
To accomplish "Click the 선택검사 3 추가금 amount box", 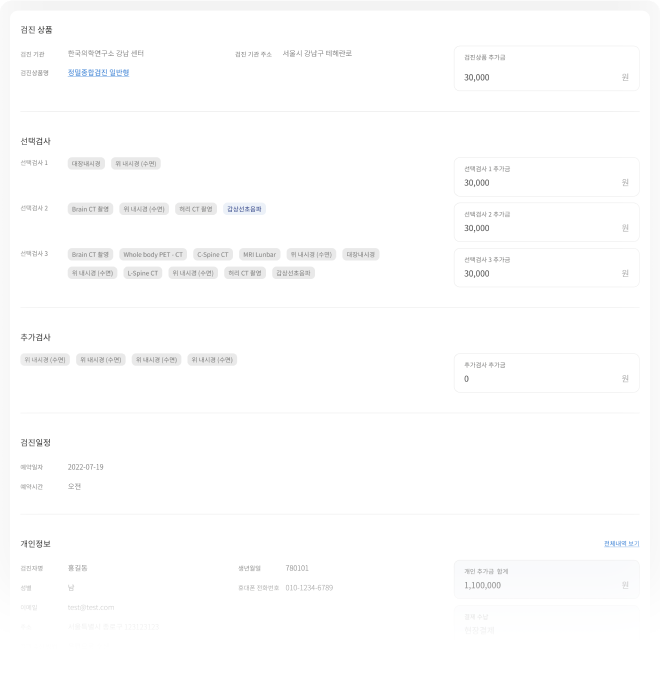I will click(x=546, y=273).
